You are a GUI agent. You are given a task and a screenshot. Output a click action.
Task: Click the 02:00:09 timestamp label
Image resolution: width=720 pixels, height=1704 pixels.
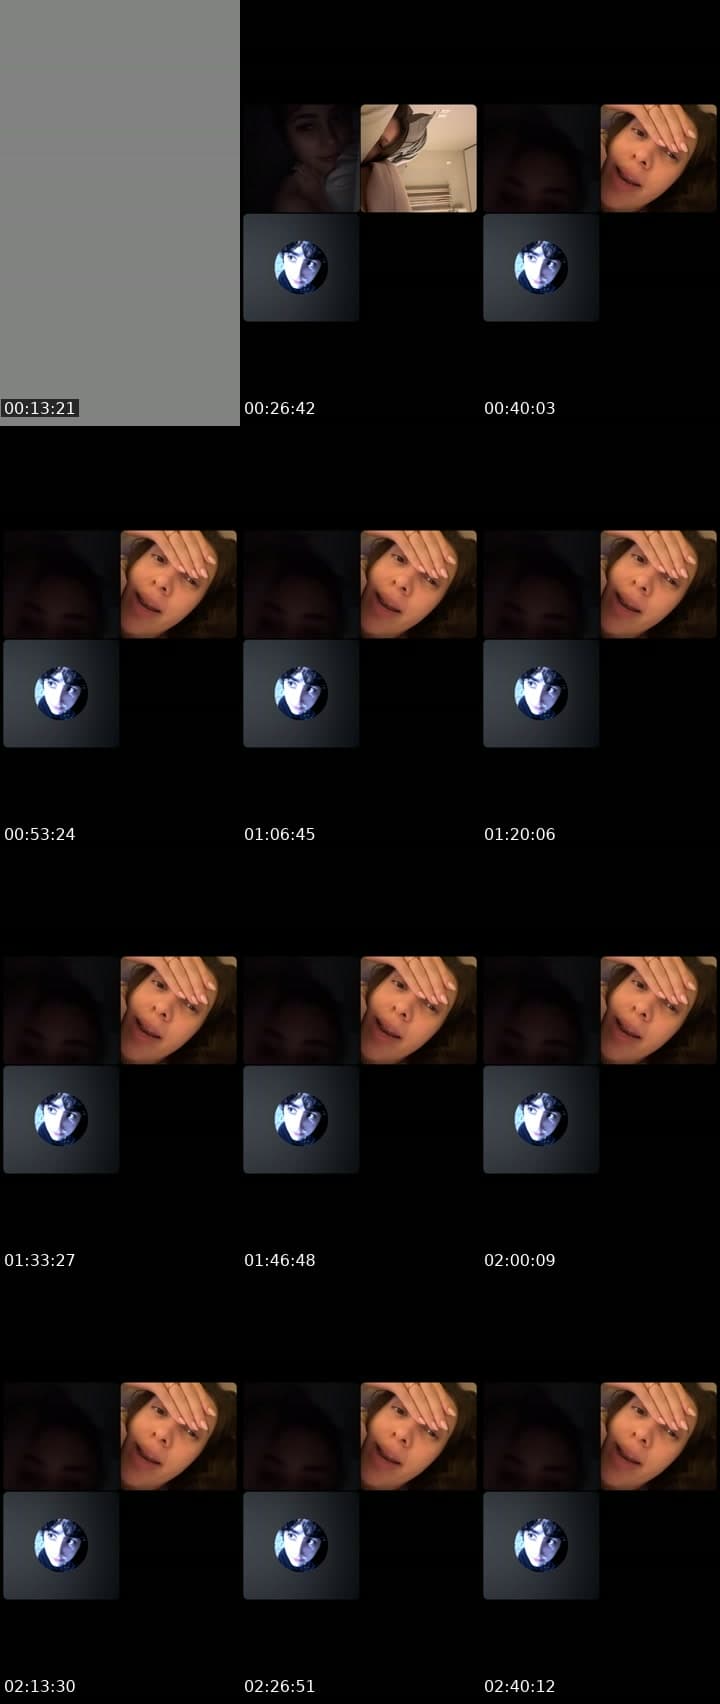coord(520,1260)
